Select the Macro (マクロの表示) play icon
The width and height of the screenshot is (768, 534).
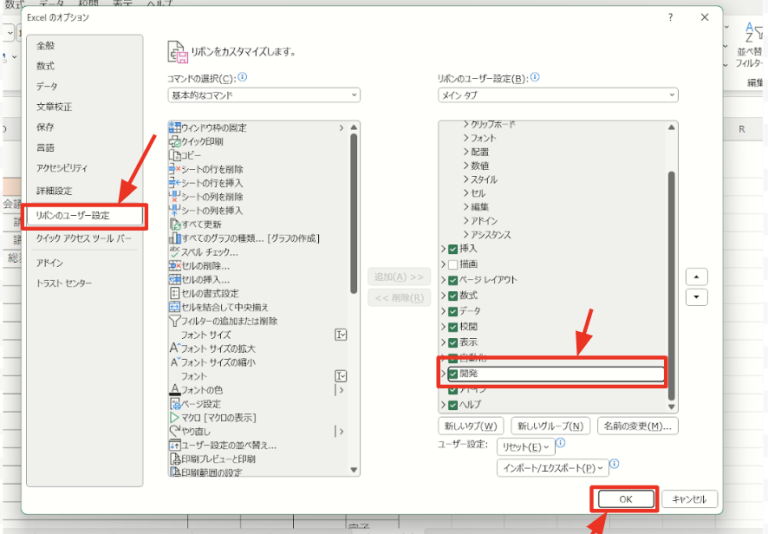(x=175, y=417)
